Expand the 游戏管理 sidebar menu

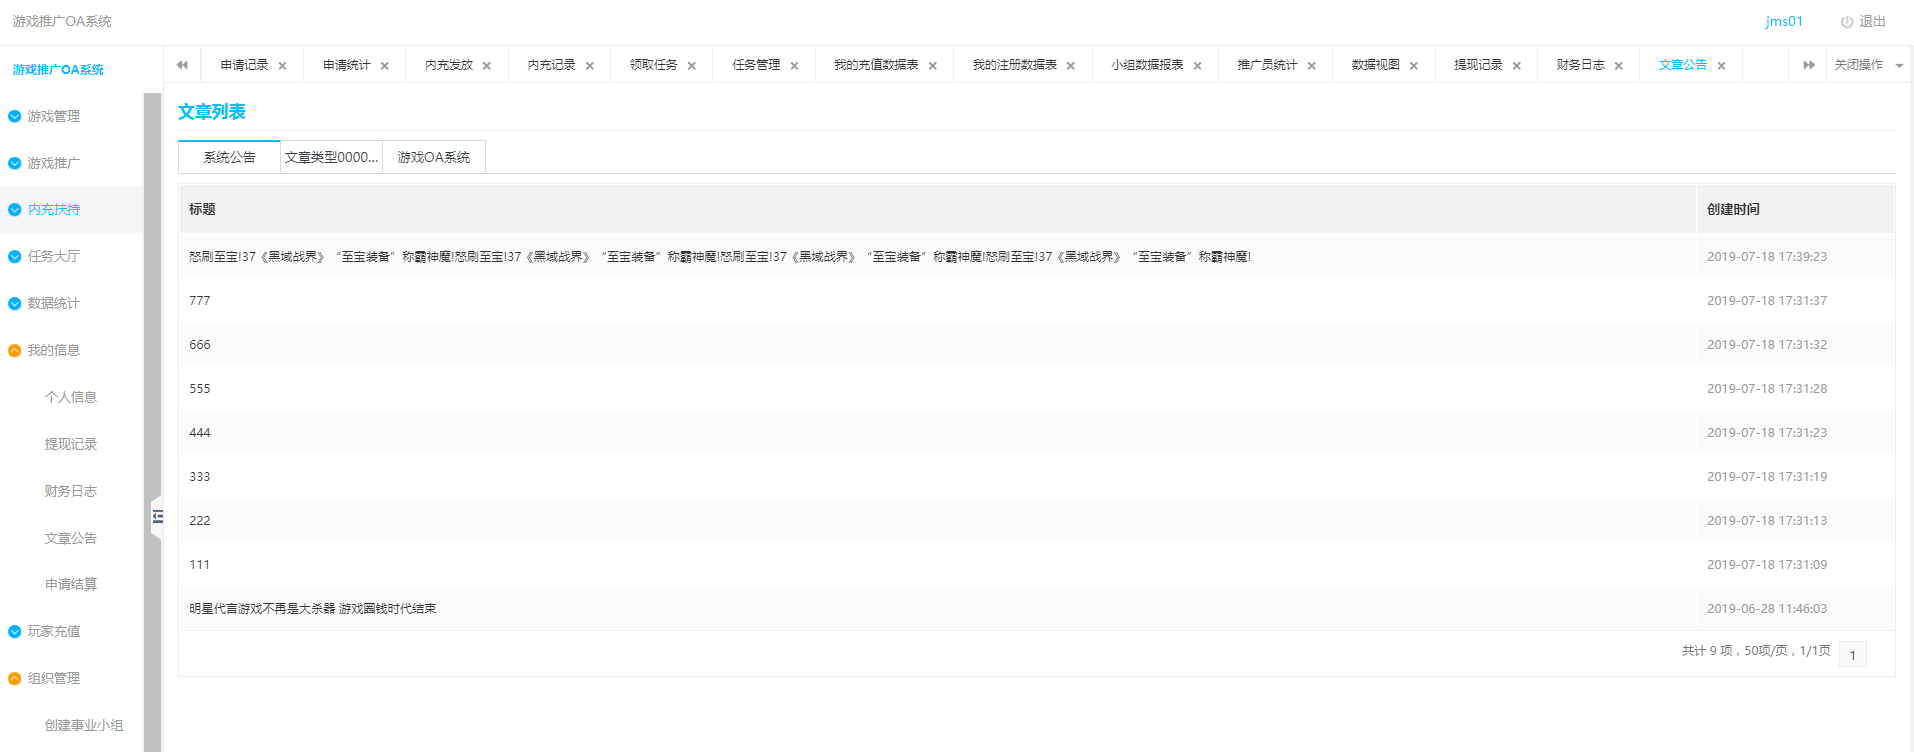[x=54, y=116]
